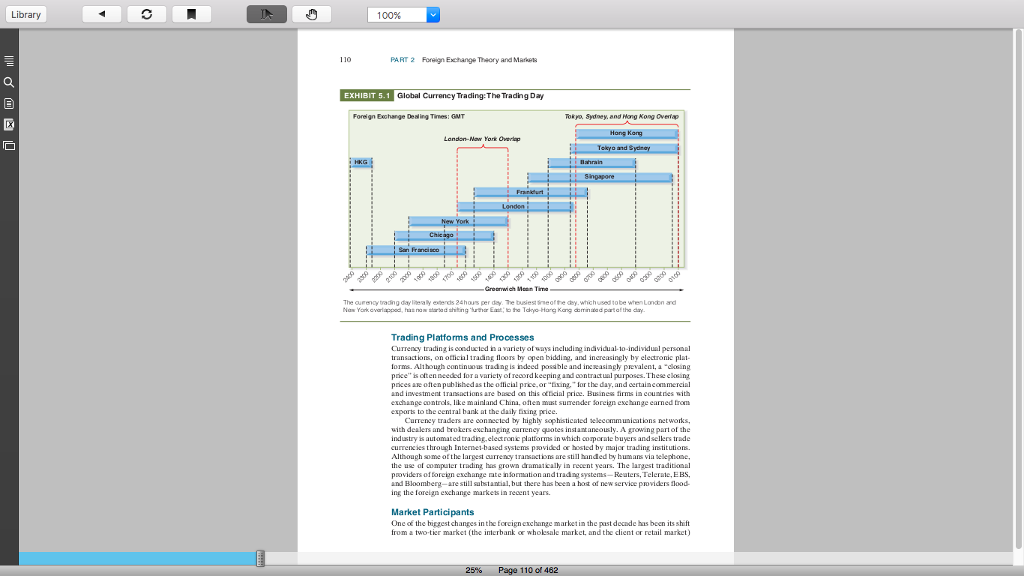This screenshot has width=1024, height=576.
Task: Click the "Bahrain" chart bar
Action: (591, 163)
